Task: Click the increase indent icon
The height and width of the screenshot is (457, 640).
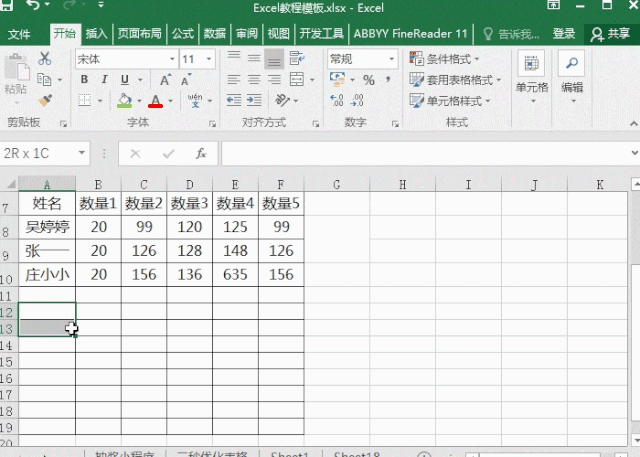Action: [x=254, y=100]
